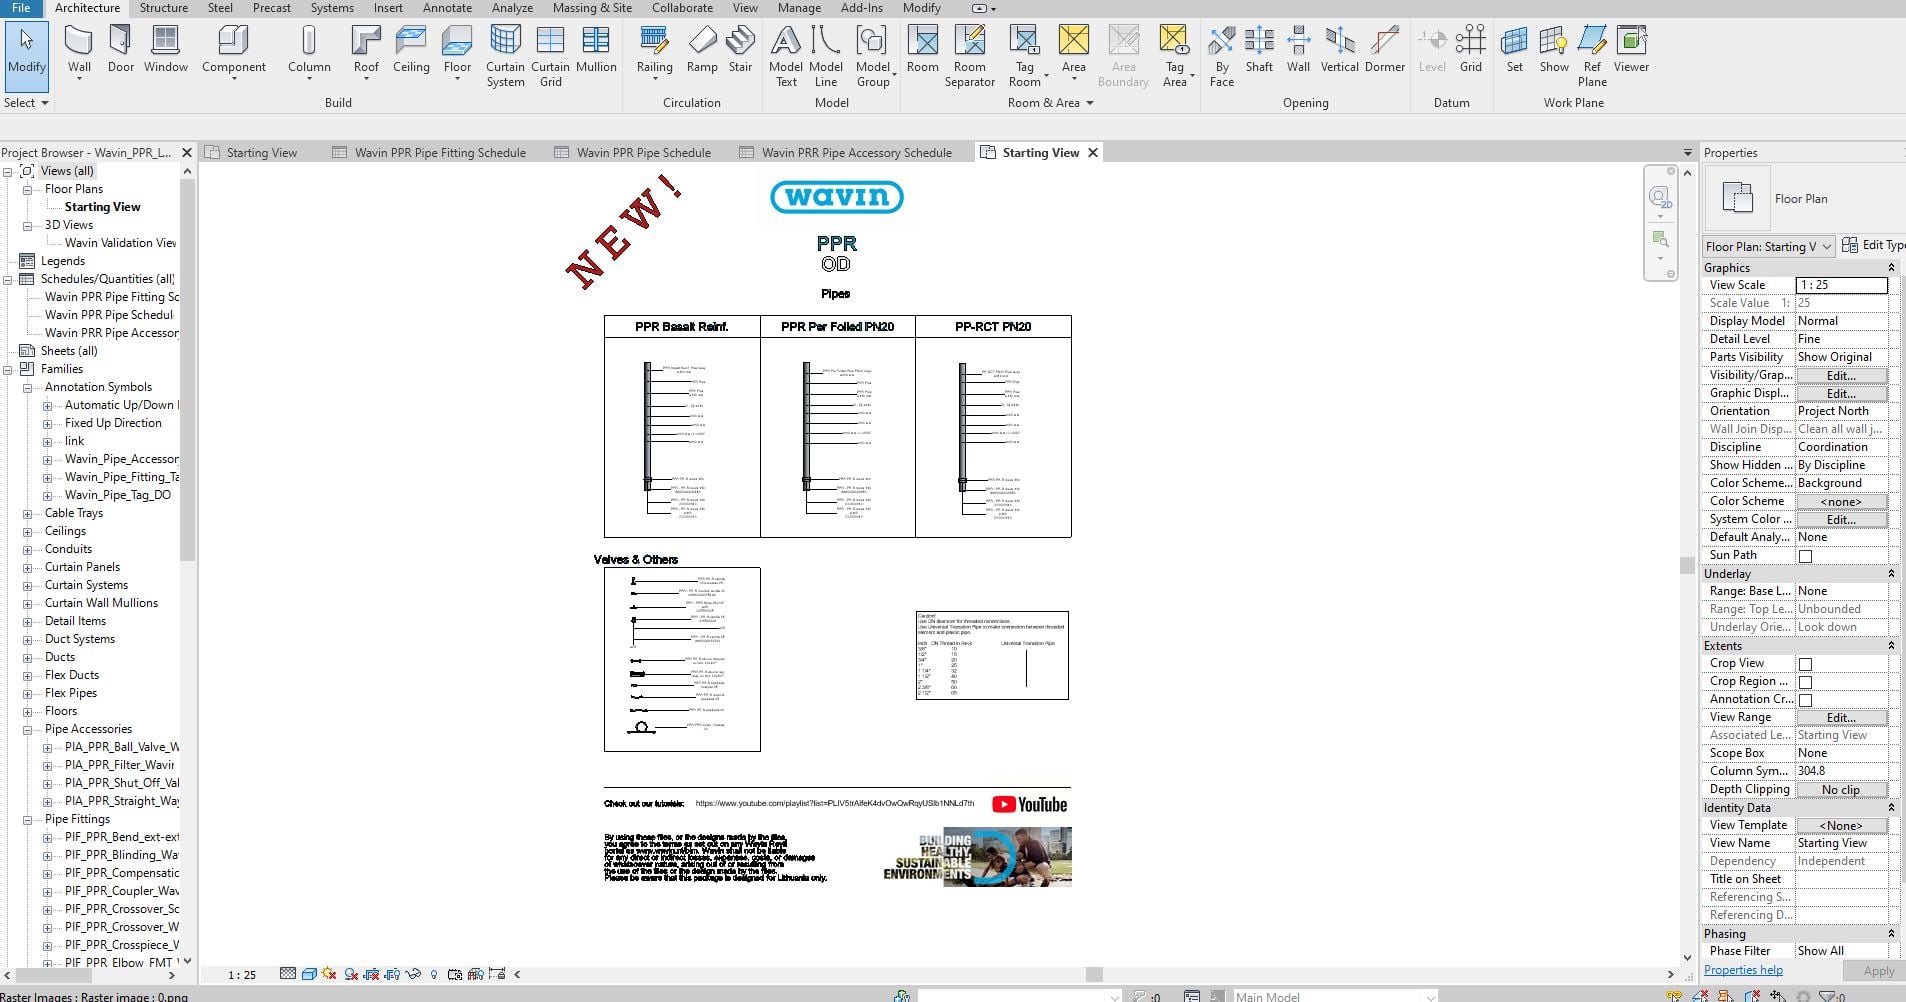Screen dimensions: 1906x1002
Task: Click the Properties help link
Action: [x=1743, y=970]
